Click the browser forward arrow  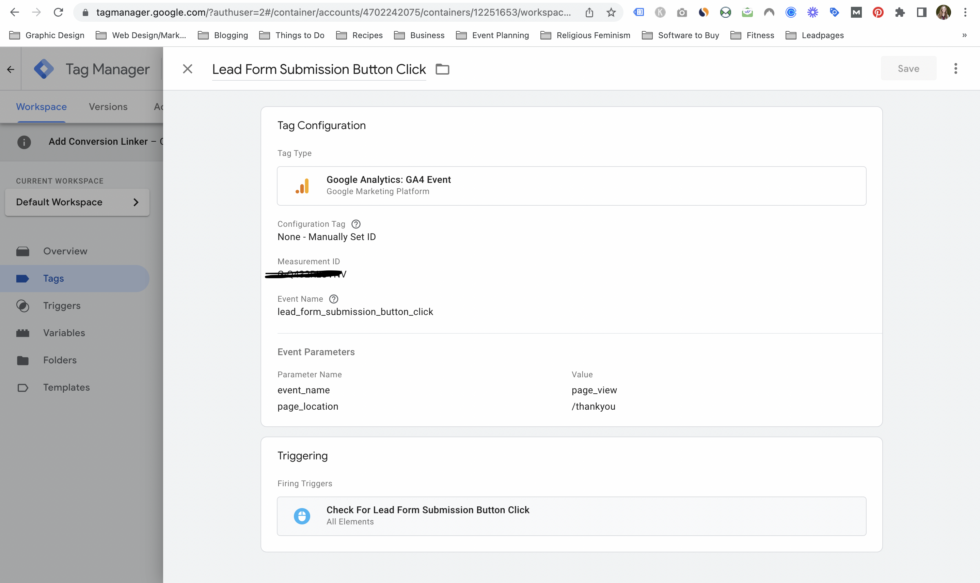(36, 12)
